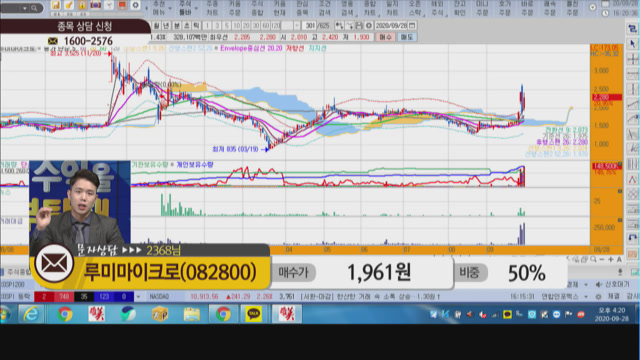Viewport: 640px width, 360px height.
Task: Click the print icon in chart toolbar
Action: tap(359, 26)
